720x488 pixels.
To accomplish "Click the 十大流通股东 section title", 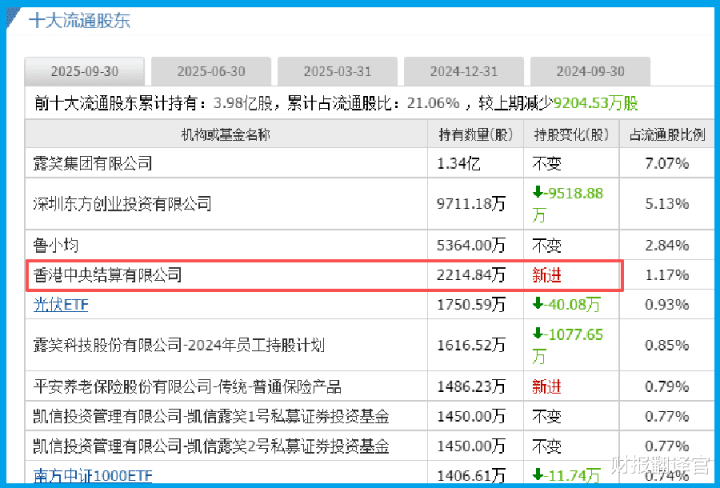I will [x=79, y=21].
